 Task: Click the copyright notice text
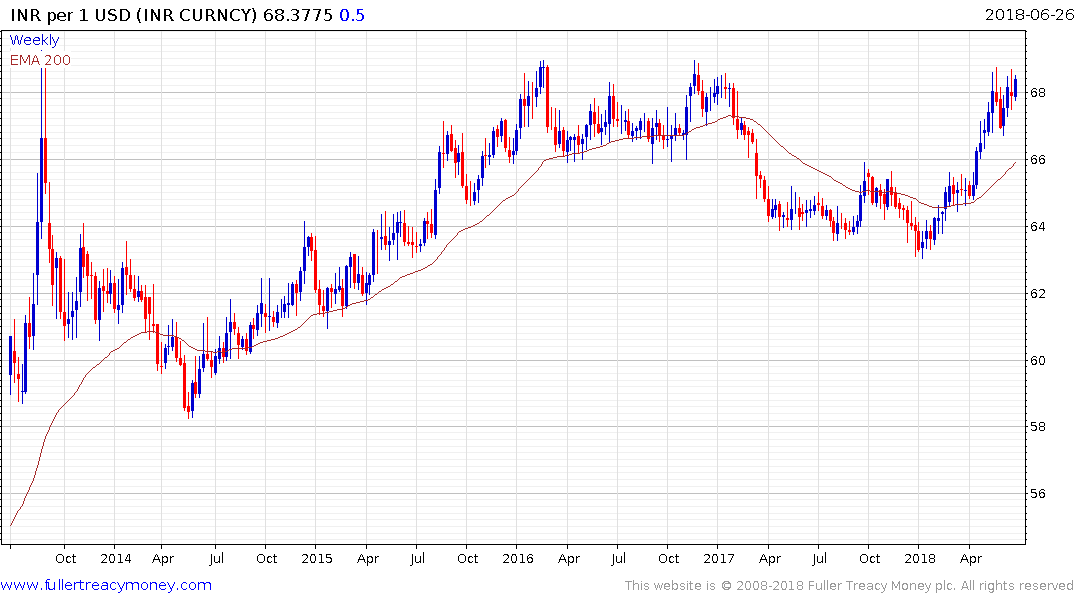tap(849, 586)
